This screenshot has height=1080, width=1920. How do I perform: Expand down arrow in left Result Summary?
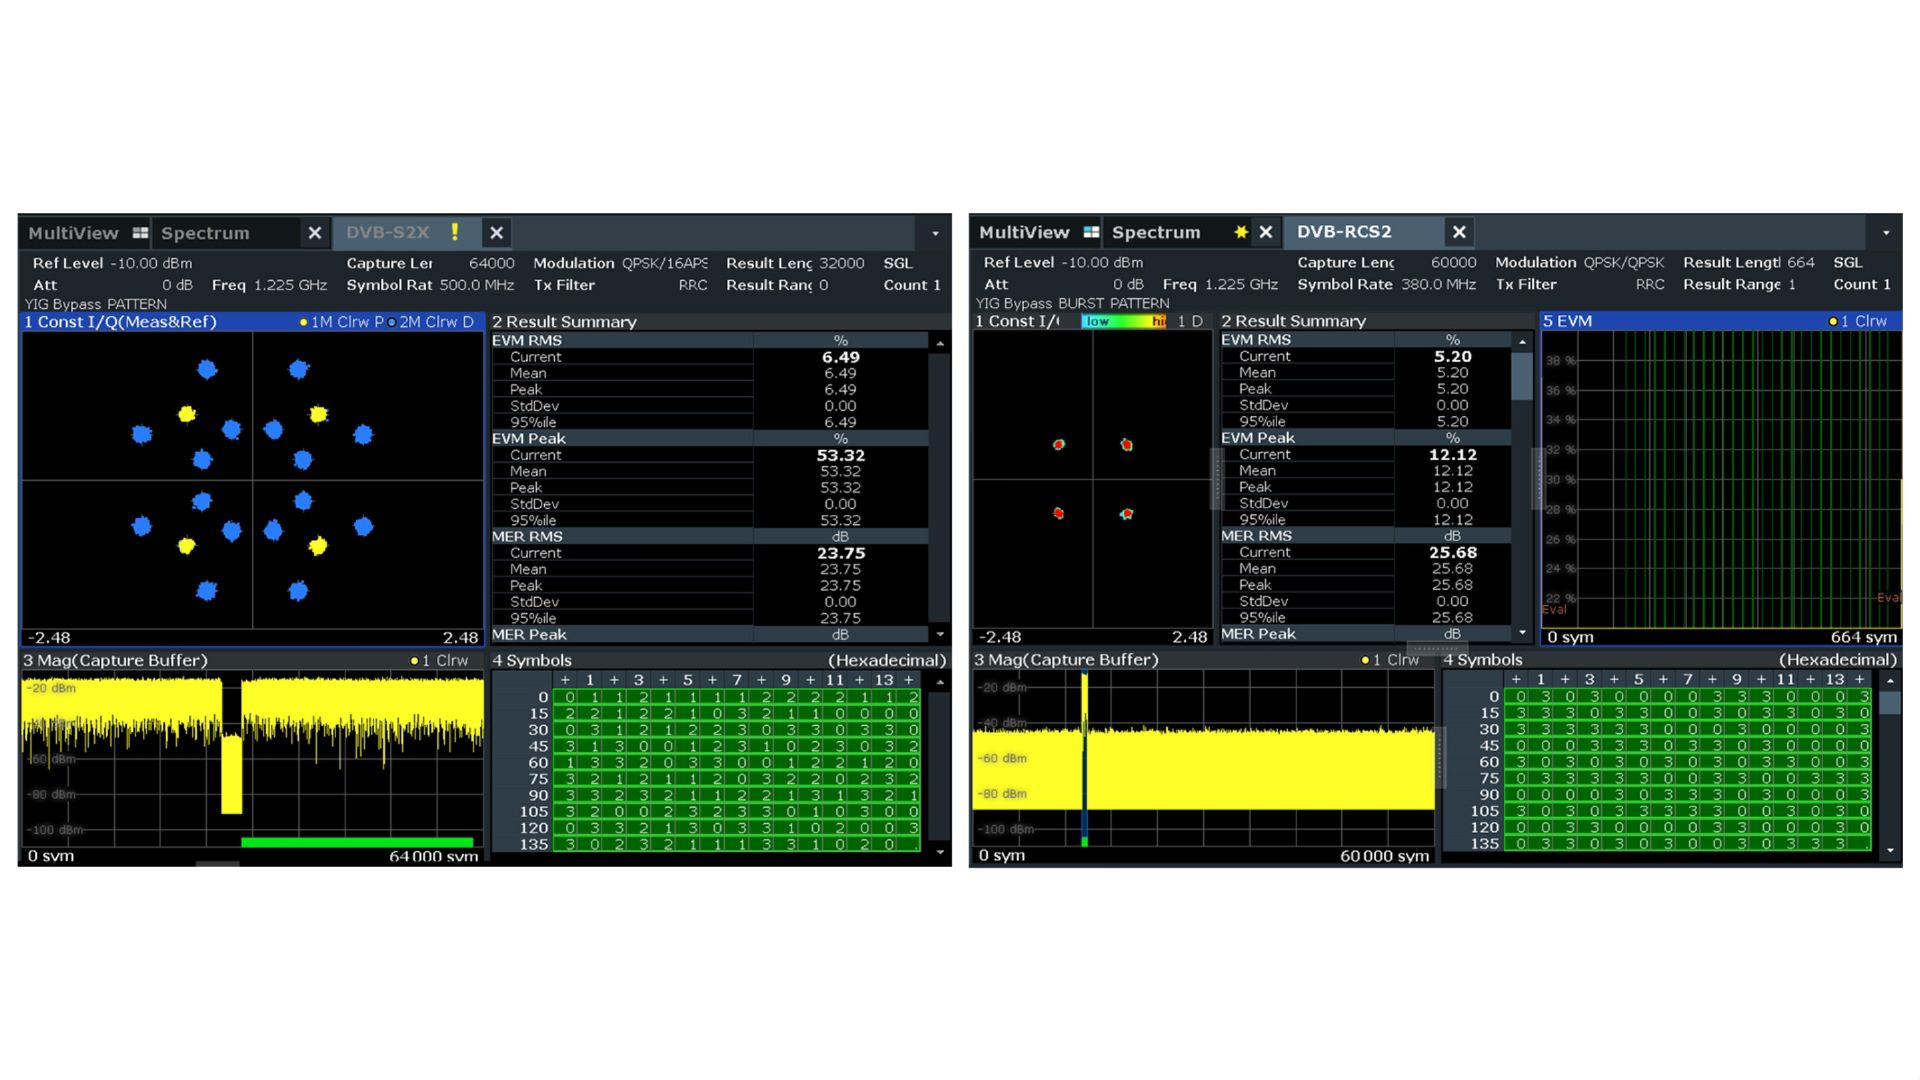940,634
